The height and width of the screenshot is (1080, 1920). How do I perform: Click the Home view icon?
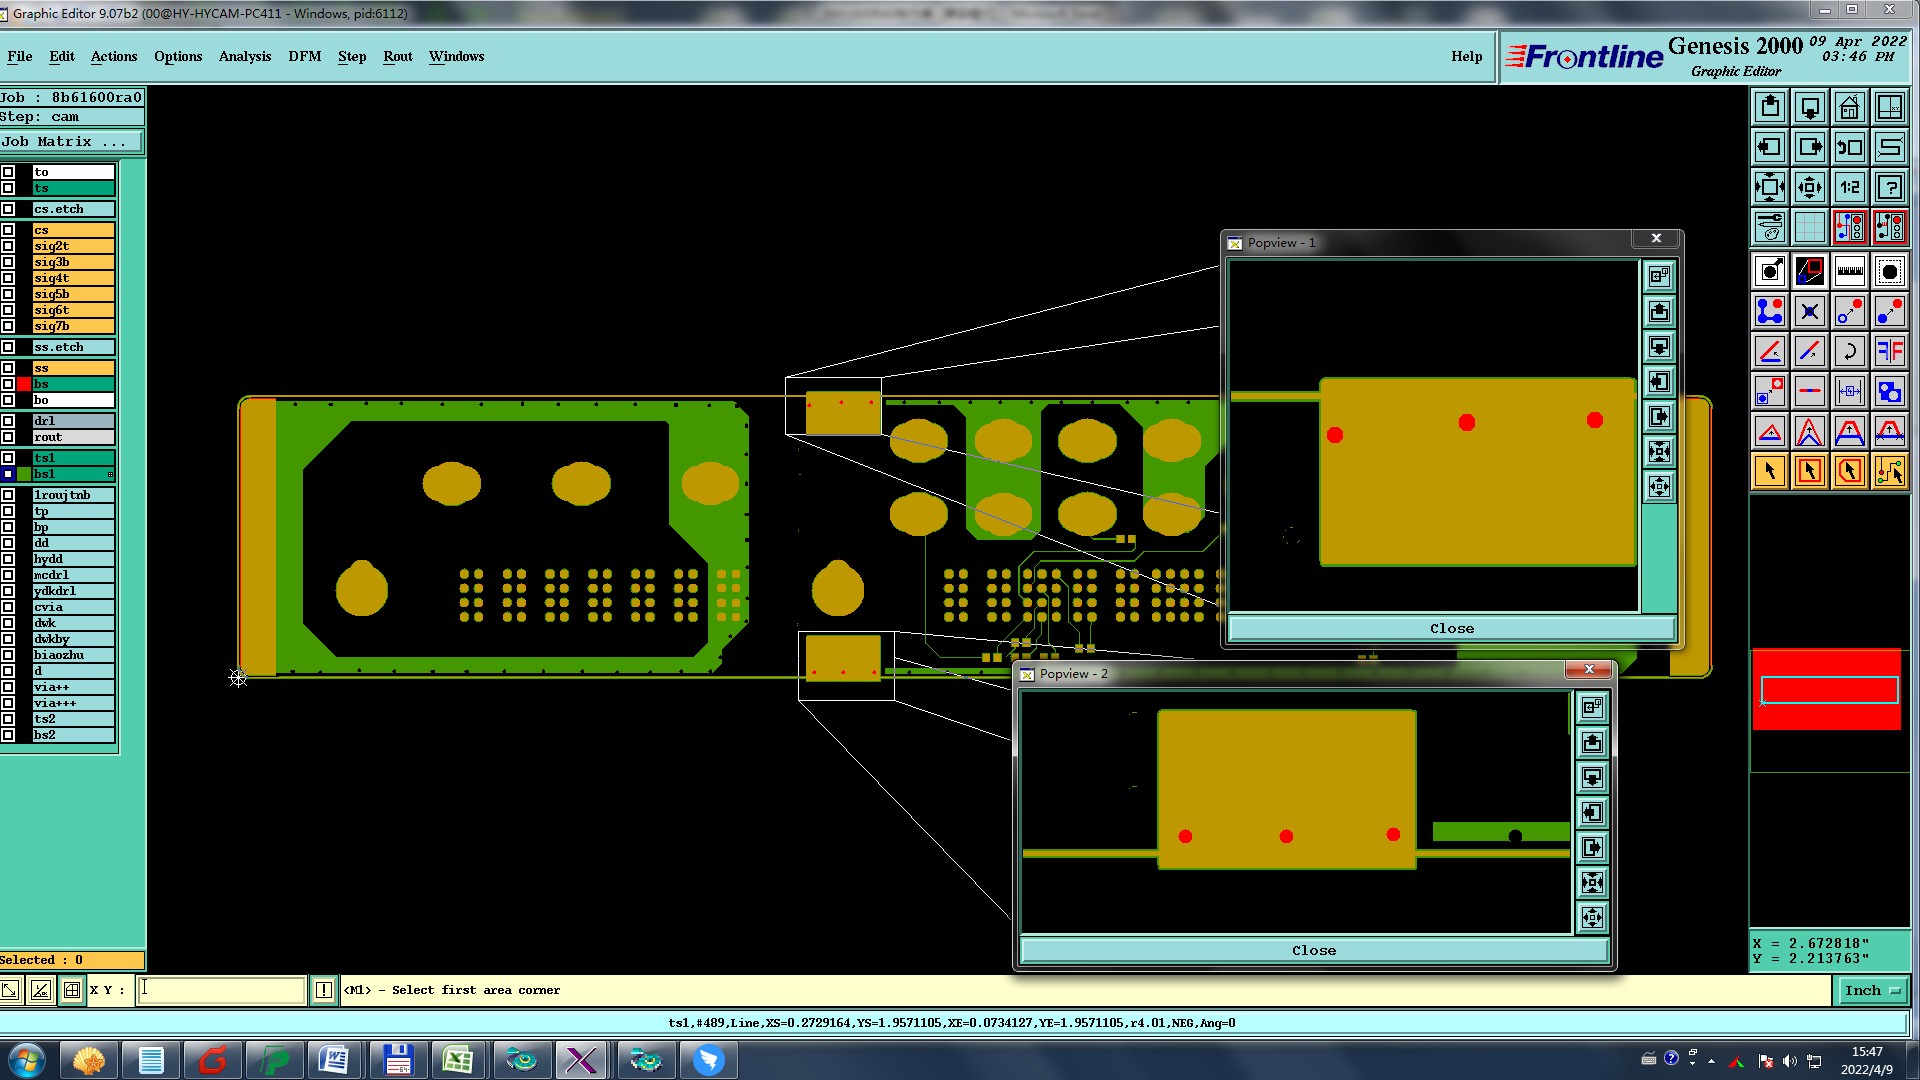(x=1849, y=107)
